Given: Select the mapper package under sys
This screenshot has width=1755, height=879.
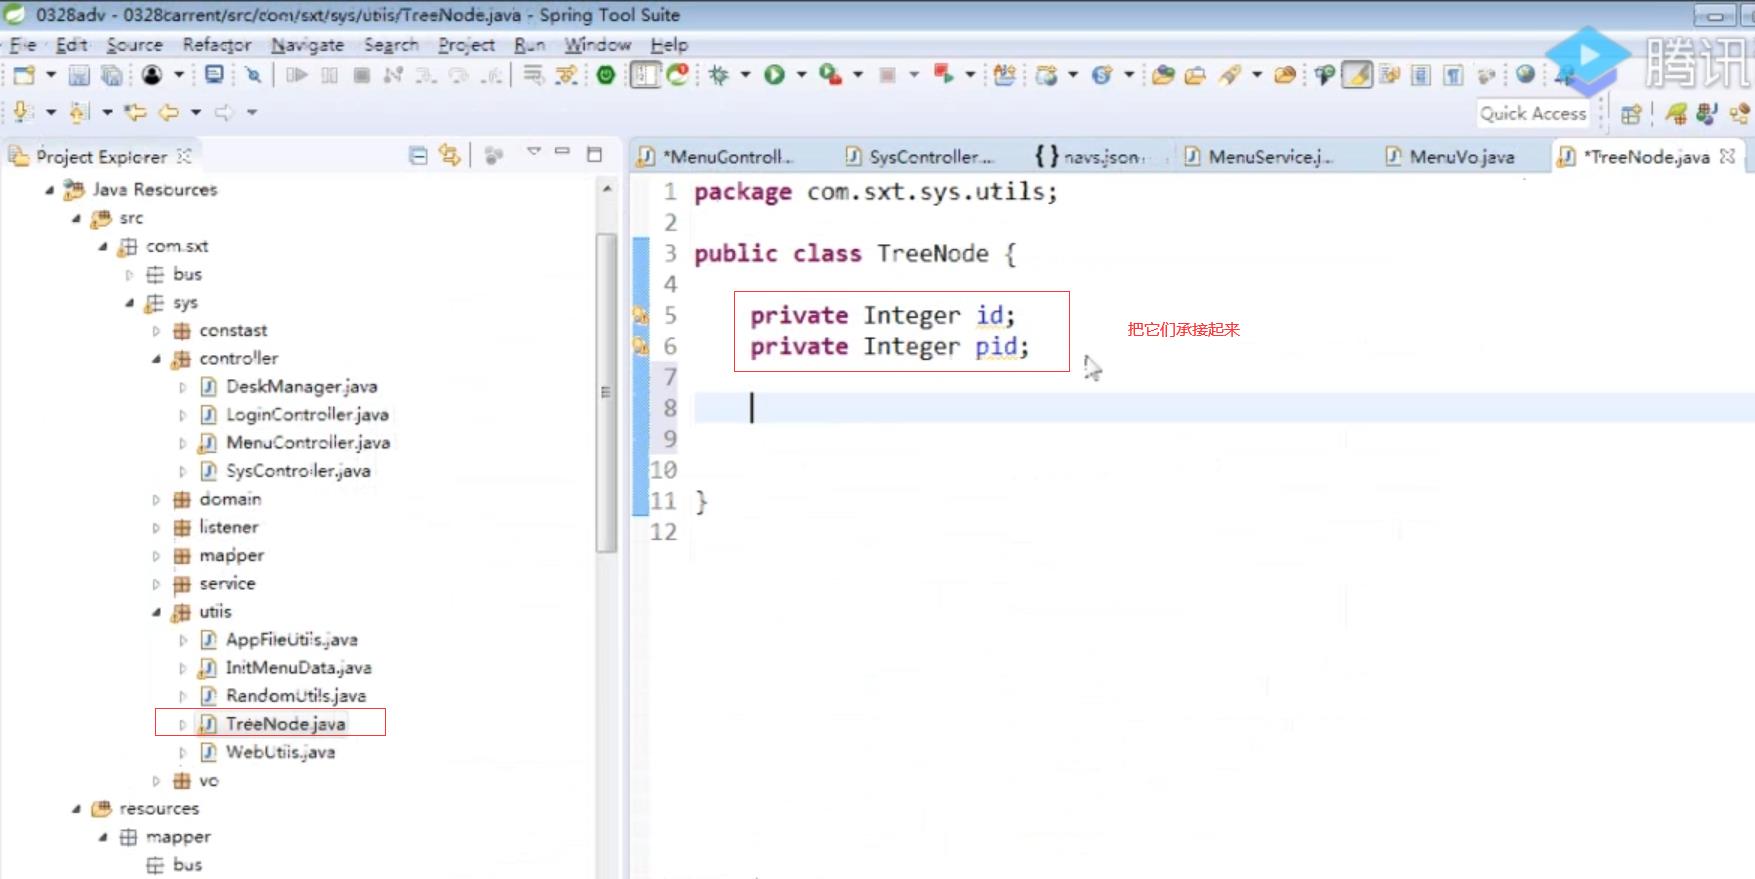Looking at the screenshot, I should (231, 556).
